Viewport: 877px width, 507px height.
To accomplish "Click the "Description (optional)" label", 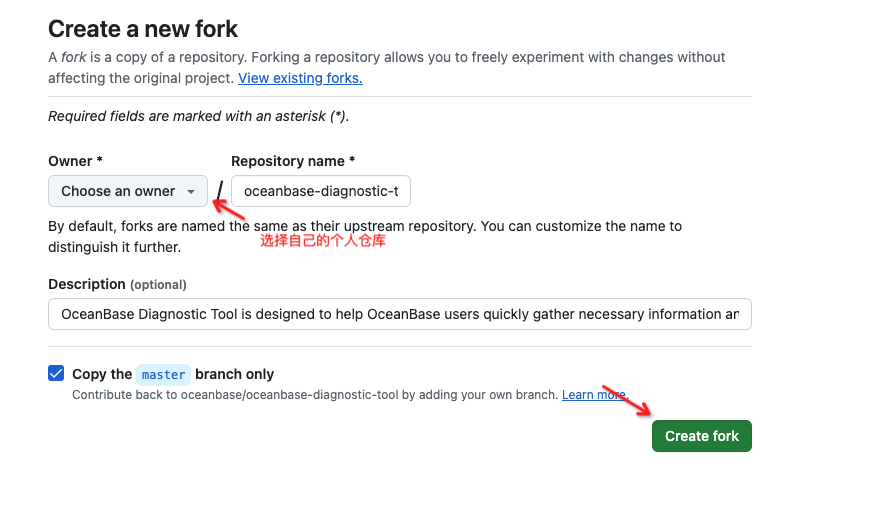I will pyautogui.click(x=117, y=284).
